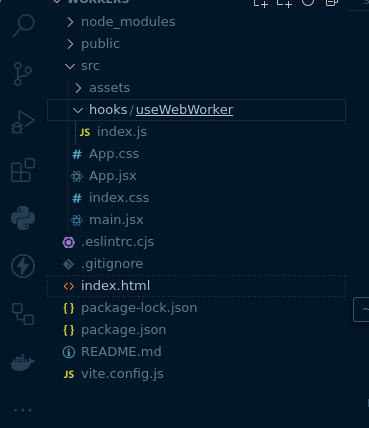The width and height of the screenshot is (369, 428).
Task: Open the vite.config.js file
Action: 196,374
